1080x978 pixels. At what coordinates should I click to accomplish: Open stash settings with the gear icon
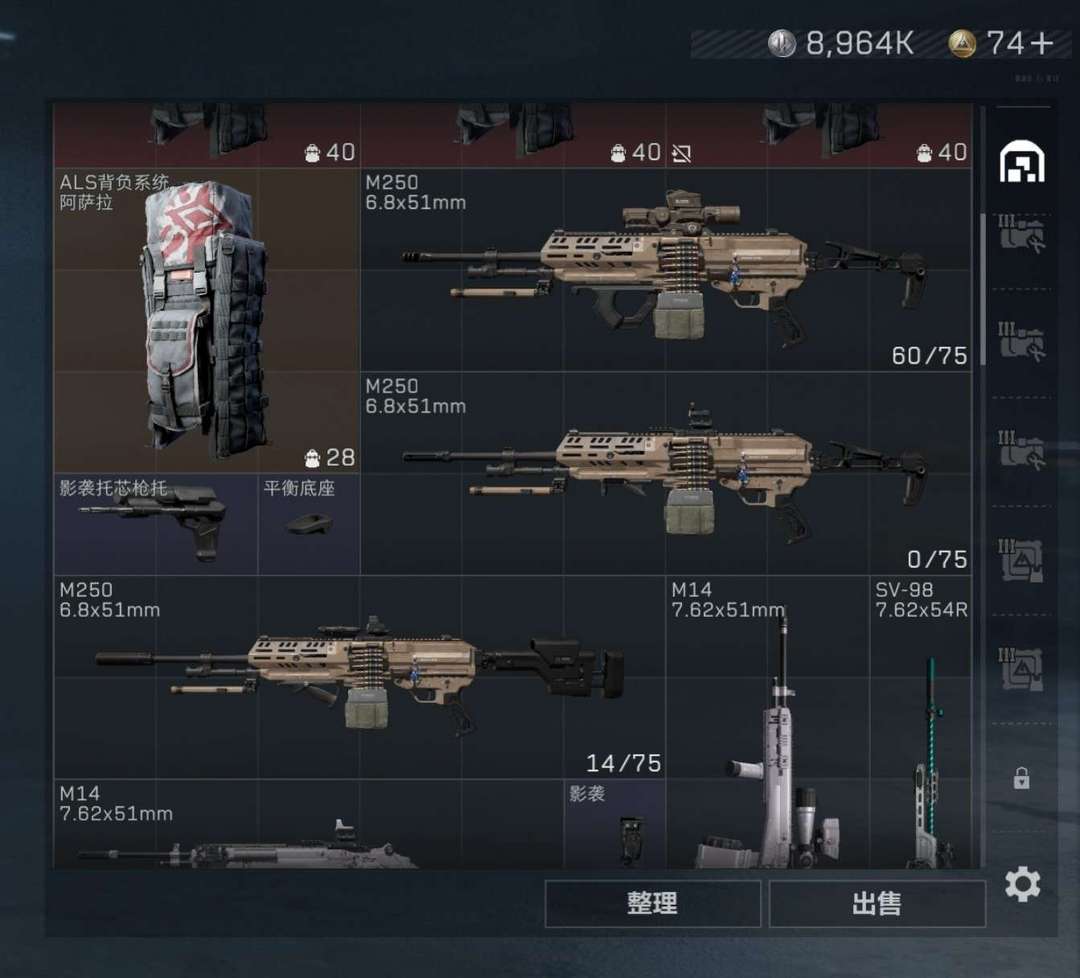click(x=1023, y=884)
